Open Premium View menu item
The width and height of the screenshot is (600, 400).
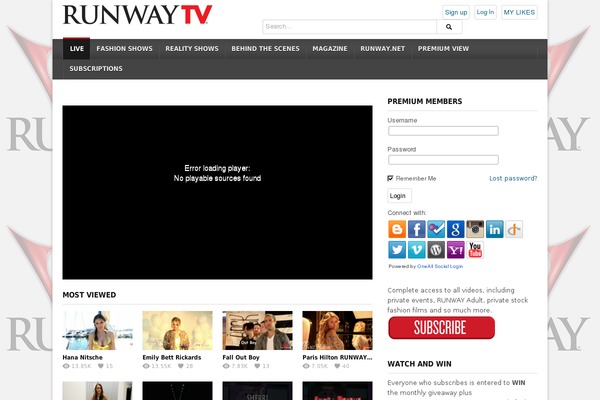tap(443, 49)
